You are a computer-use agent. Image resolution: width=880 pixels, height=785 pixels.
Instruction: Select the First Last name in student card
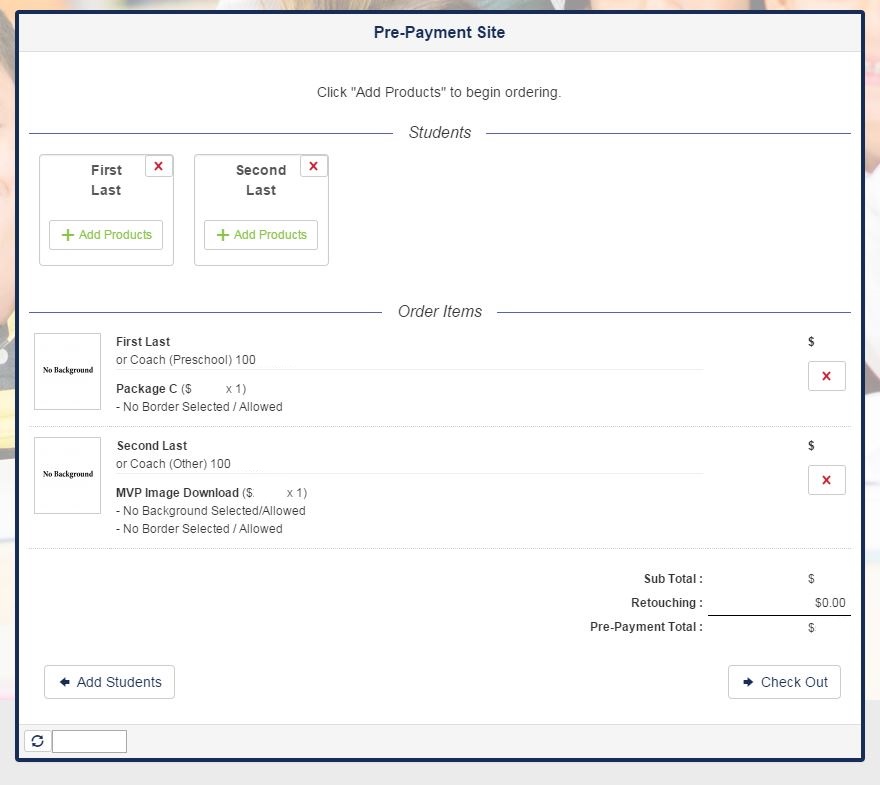pyautogui.click(x=106, y=180)
